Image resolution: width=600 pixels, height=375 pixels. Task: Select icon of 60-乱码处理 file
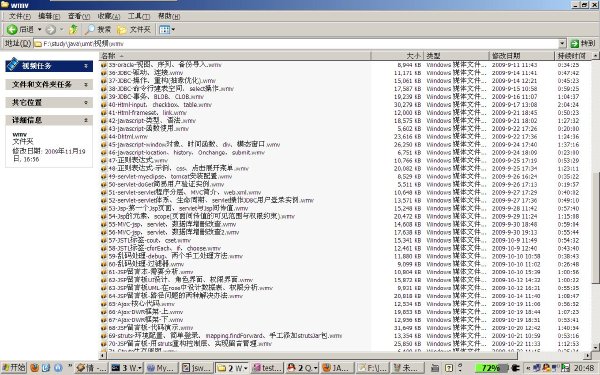[104, 264]
